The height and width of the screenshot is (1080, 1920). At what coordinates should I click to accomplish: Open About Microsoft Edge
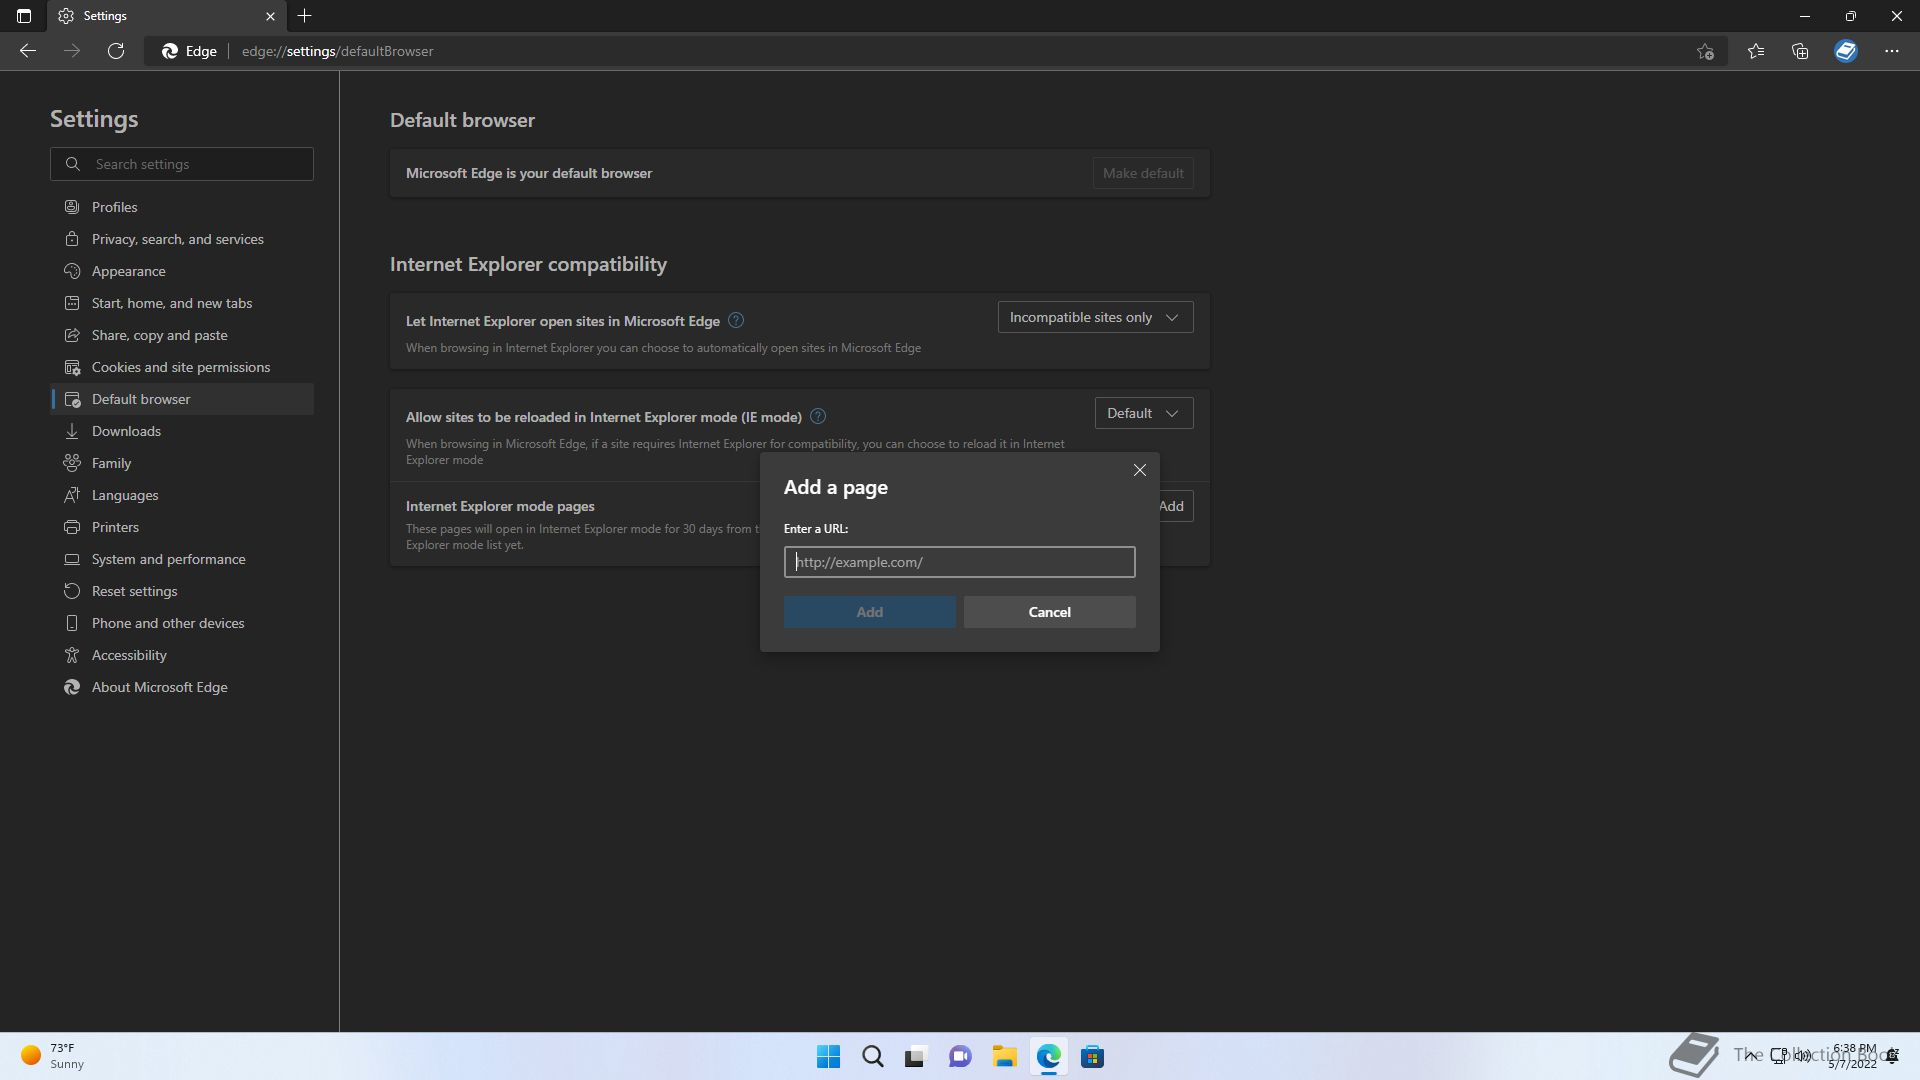pyautogui.click(x=182, y=687)
